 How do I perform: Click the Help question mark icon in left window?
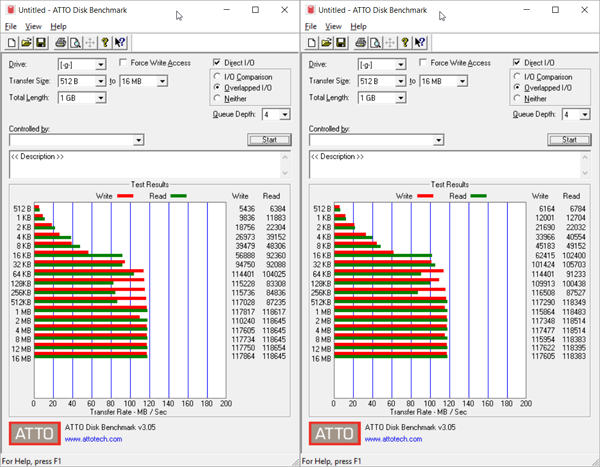104,42
